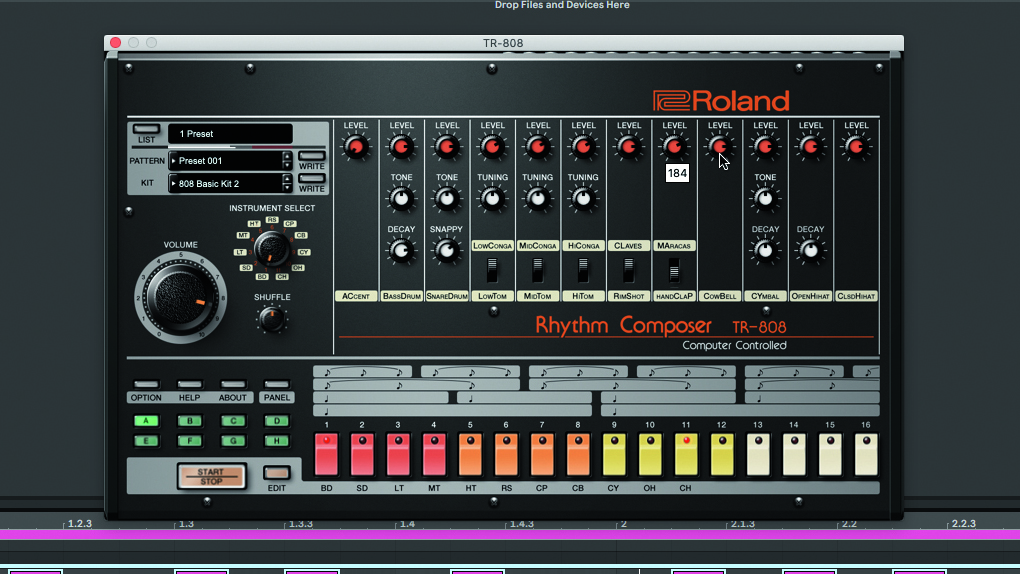Click the PANEL button
This screenshot has height=574, width=1020.
coord(276,385)
